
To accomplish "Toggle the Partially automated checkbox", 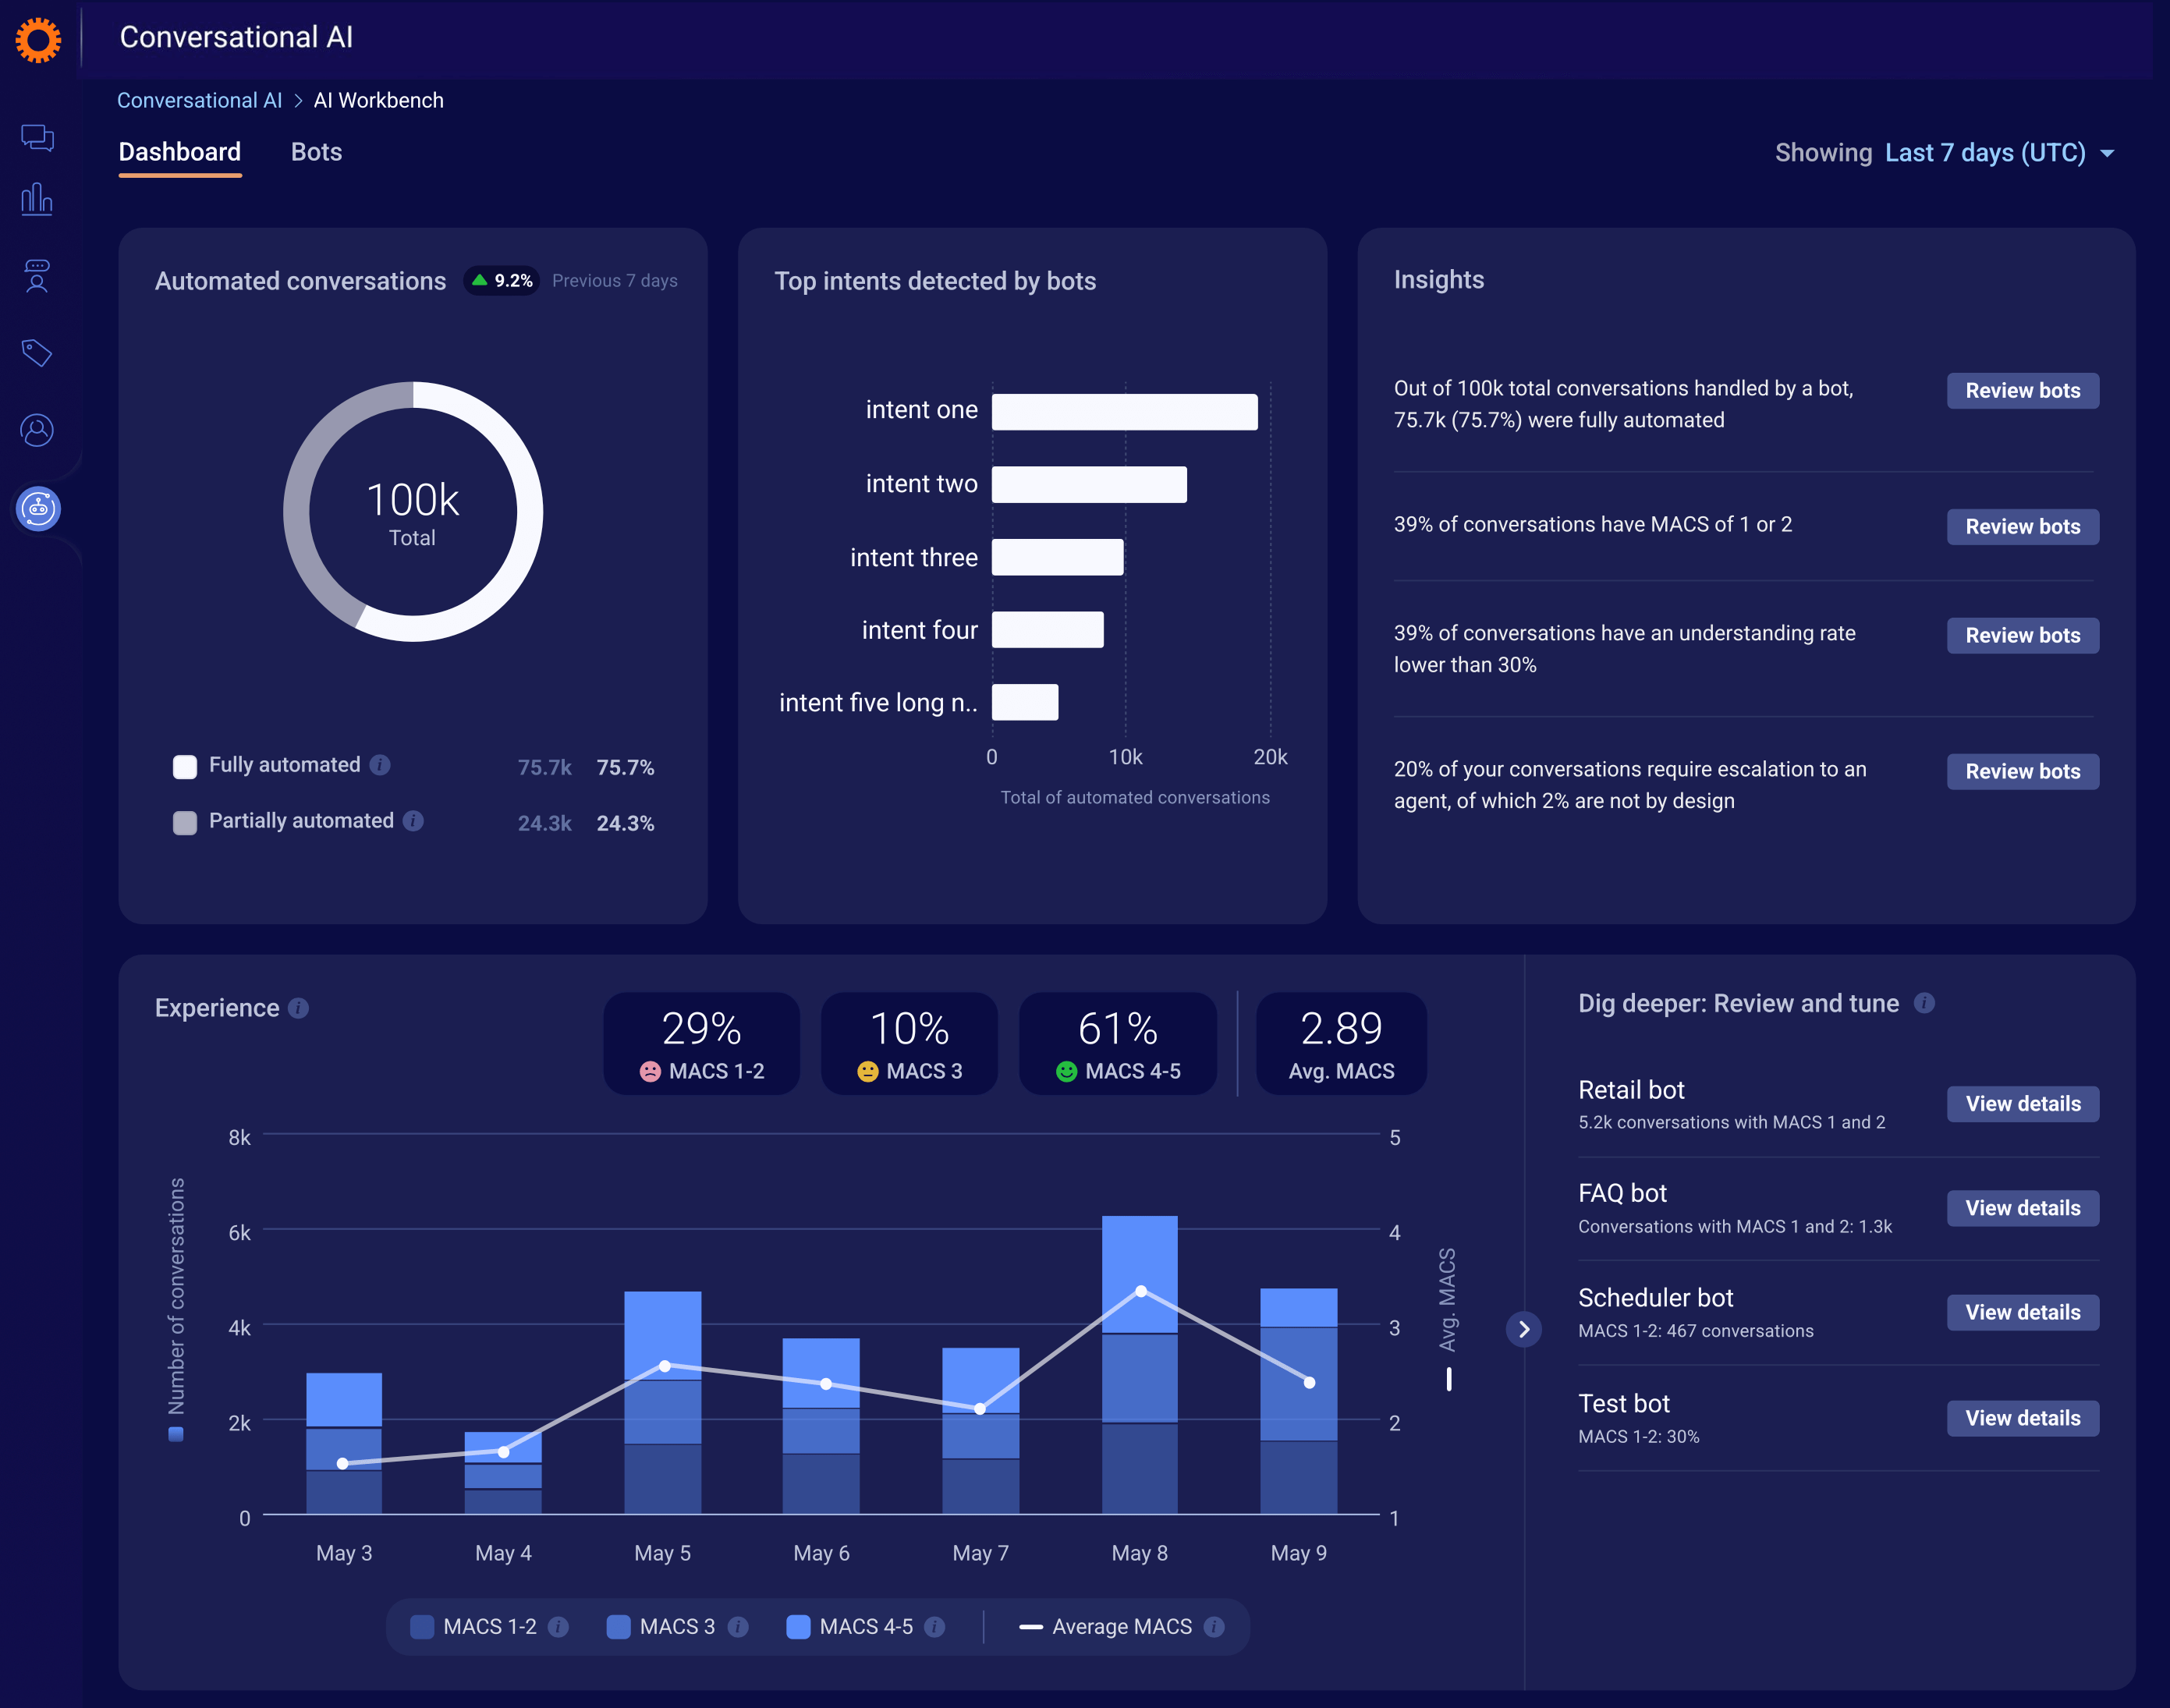I will coord(185,821).
